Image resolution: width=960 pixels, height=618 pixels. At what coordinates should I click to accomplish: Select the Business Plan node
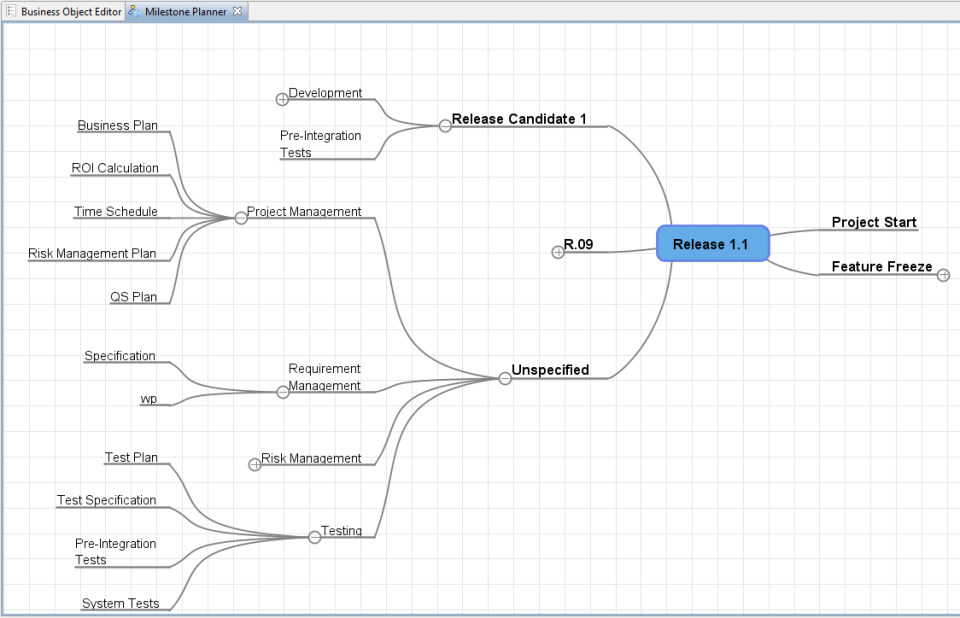point(118,125)
